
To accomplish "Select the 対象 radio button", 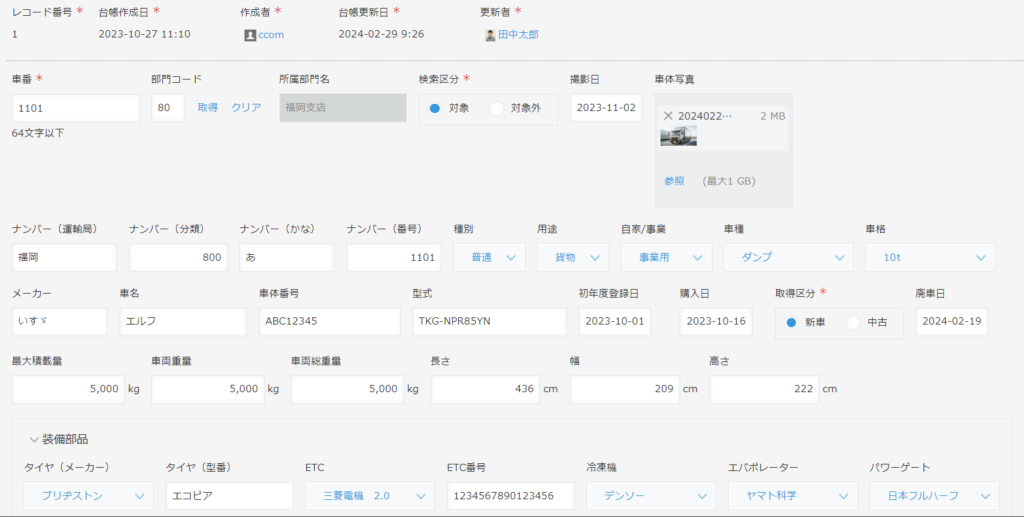I will pos(435,108).
